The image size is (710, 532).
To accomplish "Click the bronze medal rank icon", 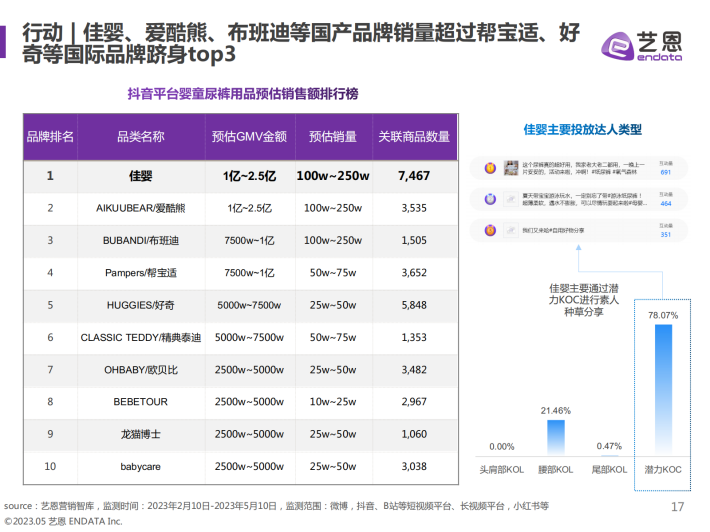I will click(490, 230).
